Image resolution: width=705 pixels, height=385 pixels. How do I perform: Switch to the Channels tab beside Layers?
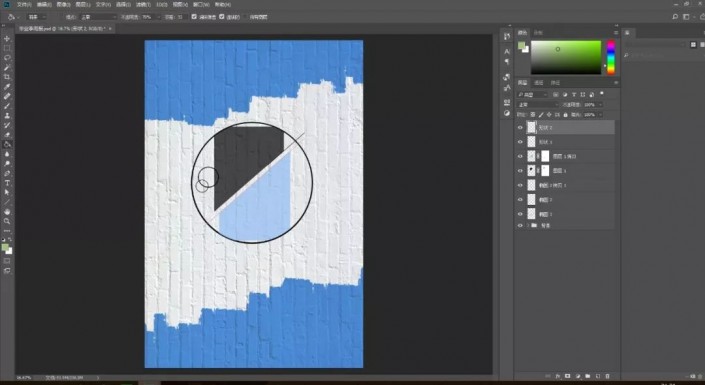[x=539, y=83]
